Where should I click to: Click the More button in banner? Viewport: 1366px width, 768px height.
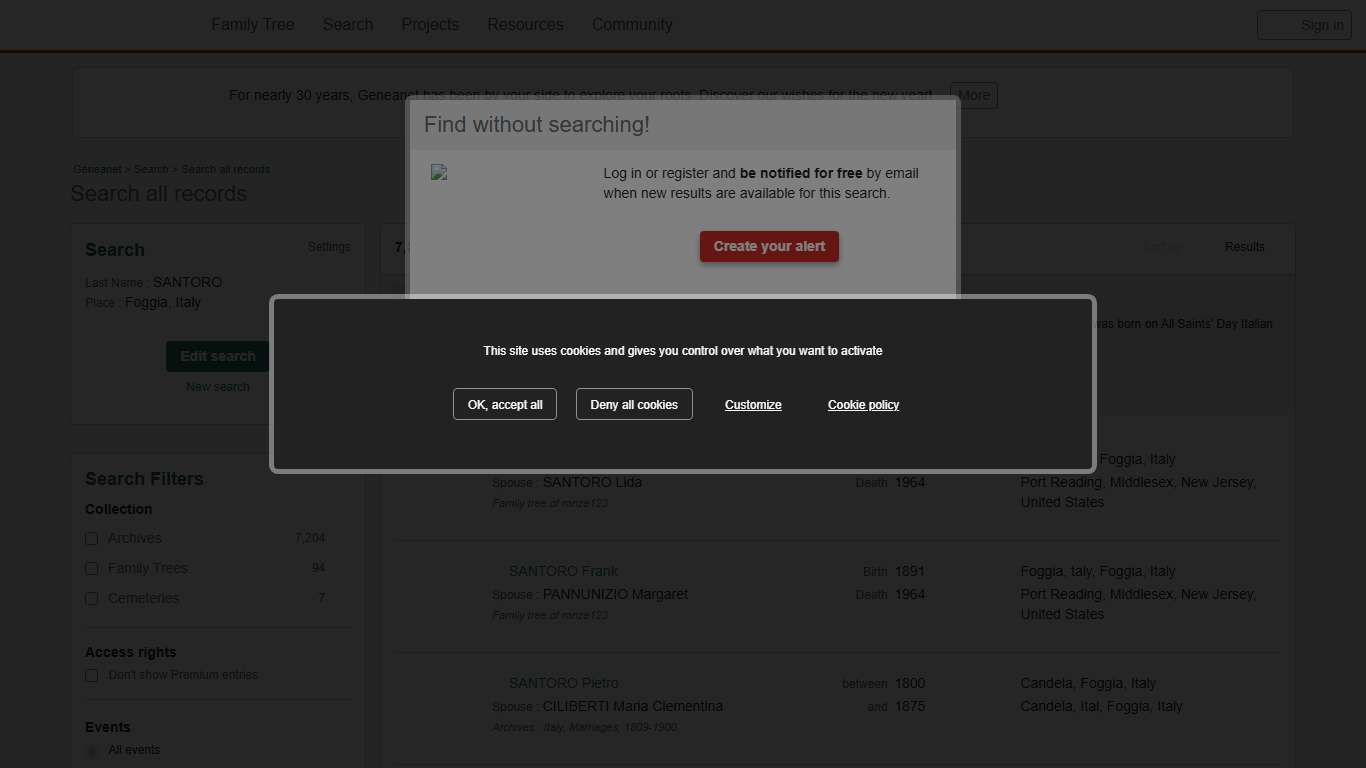(x=973, y=96)
